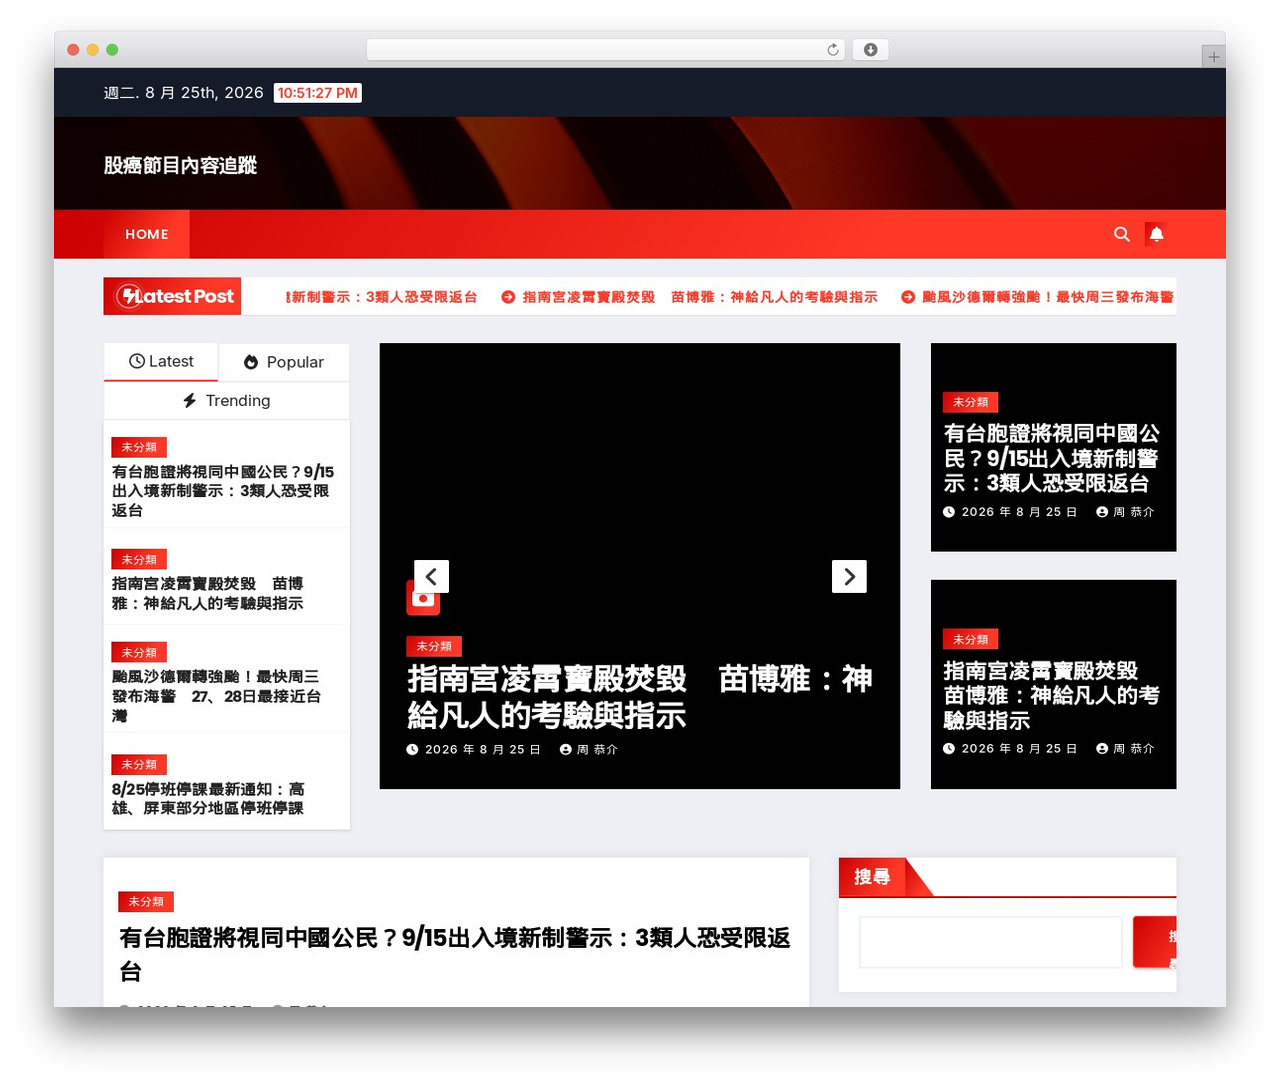Click the Latest Post ticker label
The height and width of the screenshot is (1084, 1280).
(x=172, y=296)
